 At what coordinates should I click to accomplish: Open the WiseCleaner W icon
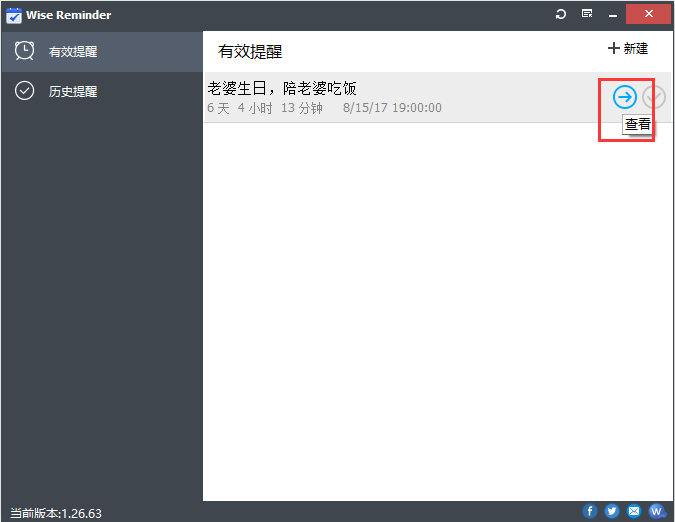pos(656,511)
